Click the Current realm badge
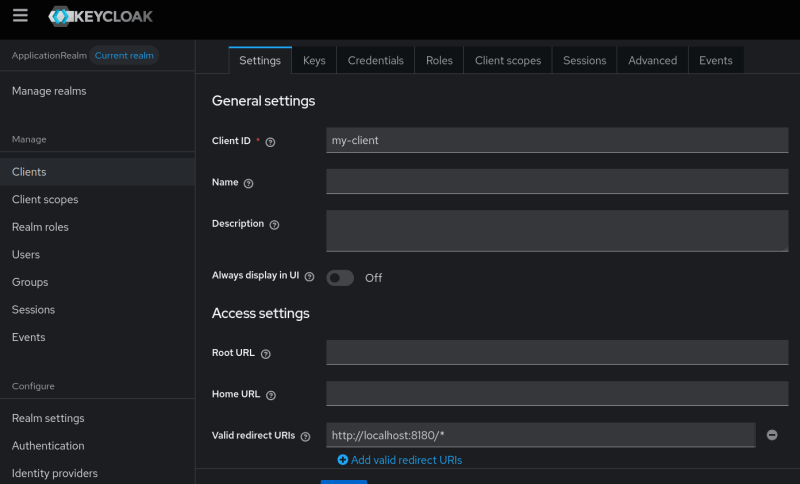Screen dimensions: 800x484 pos(124,56)
